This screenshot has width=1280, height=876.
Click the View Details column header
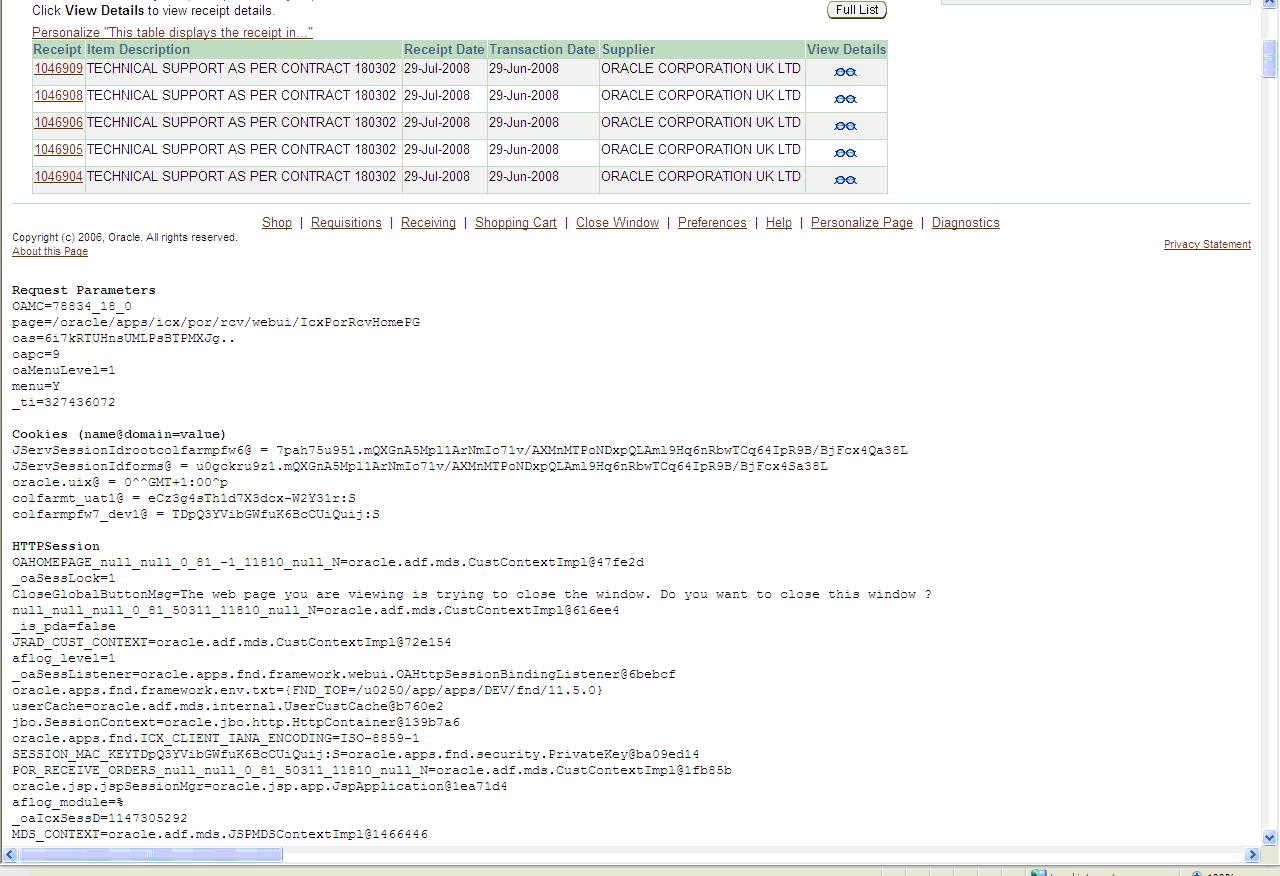tap(846, 49)
